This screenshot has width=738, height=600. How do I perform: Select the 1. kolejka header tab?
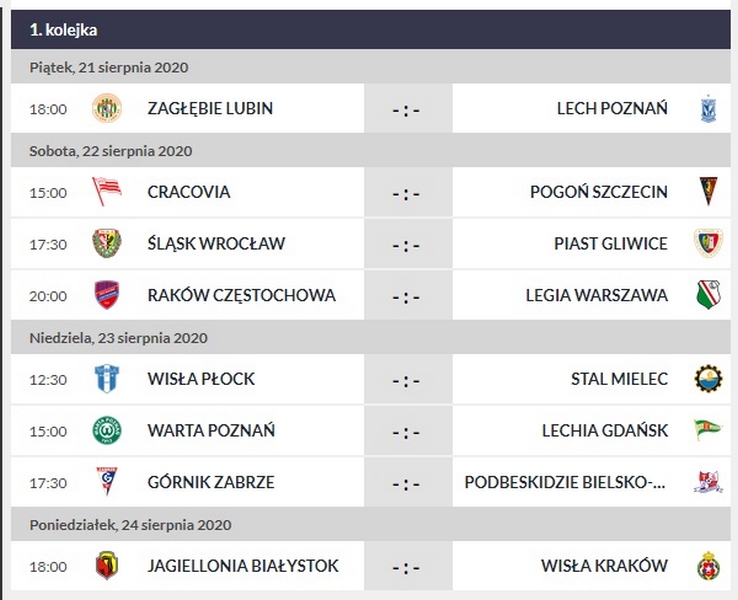pos(64,30)
